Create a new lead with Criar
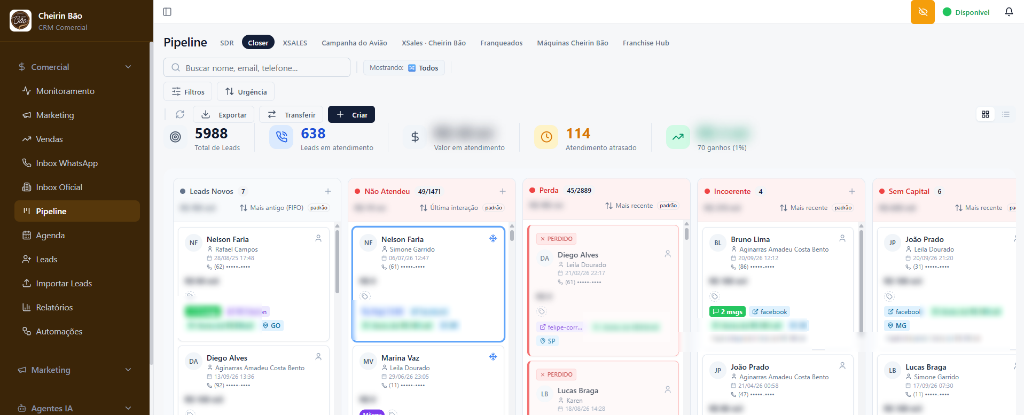This screenshot has width=1024, height=415. click(351, 114)
